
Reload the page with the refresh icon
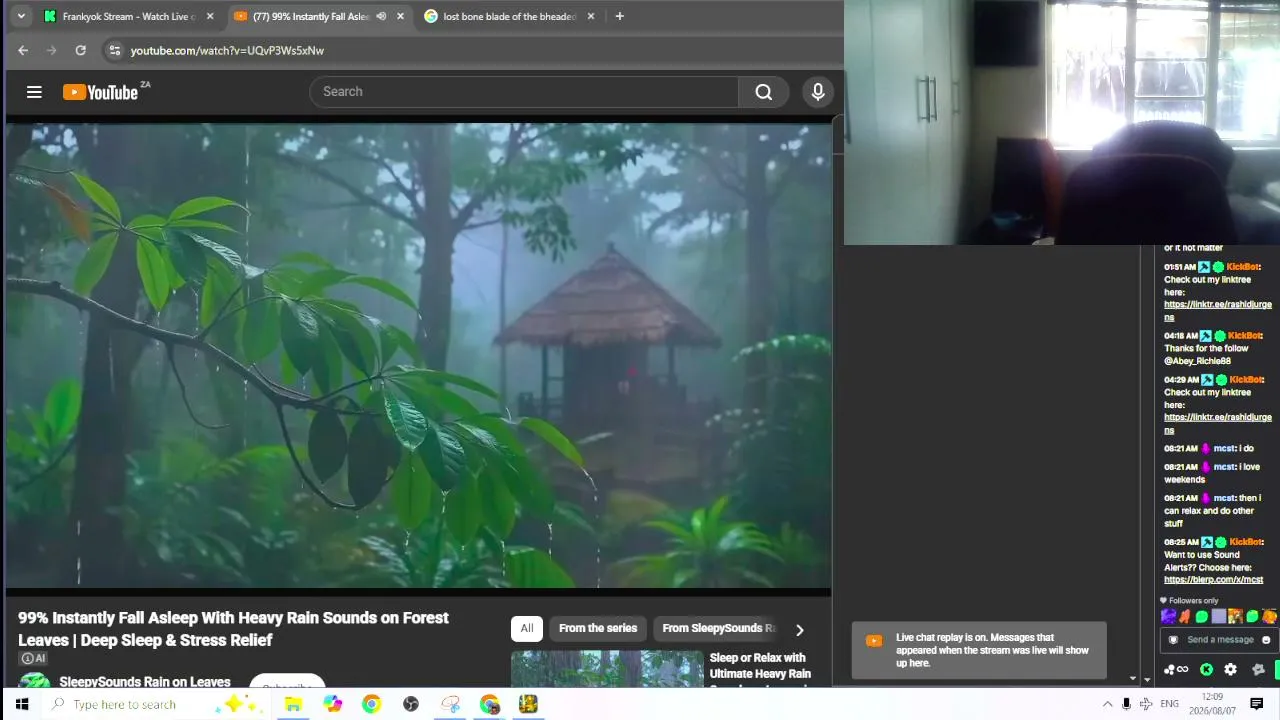tap(80, 50)
